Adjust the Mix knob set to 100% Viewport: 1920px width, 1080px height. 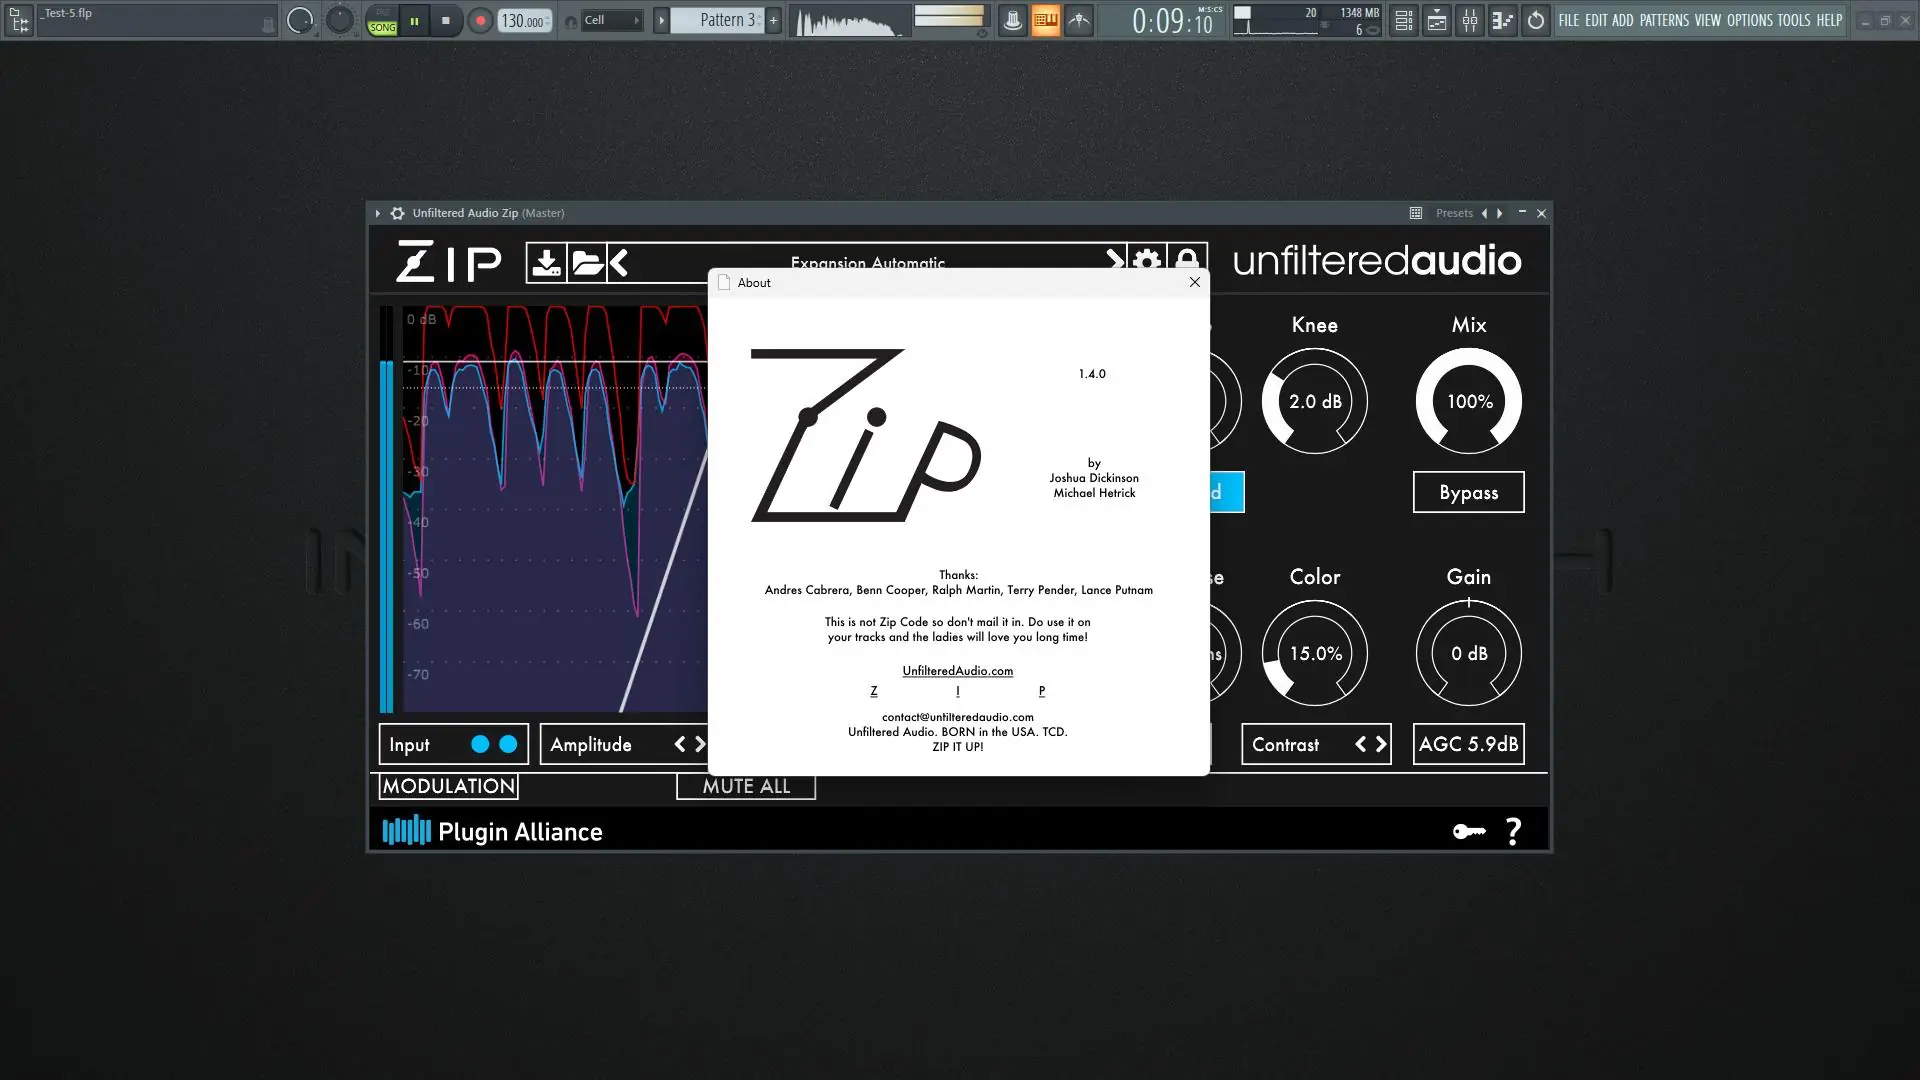[x=1468, y=400]
